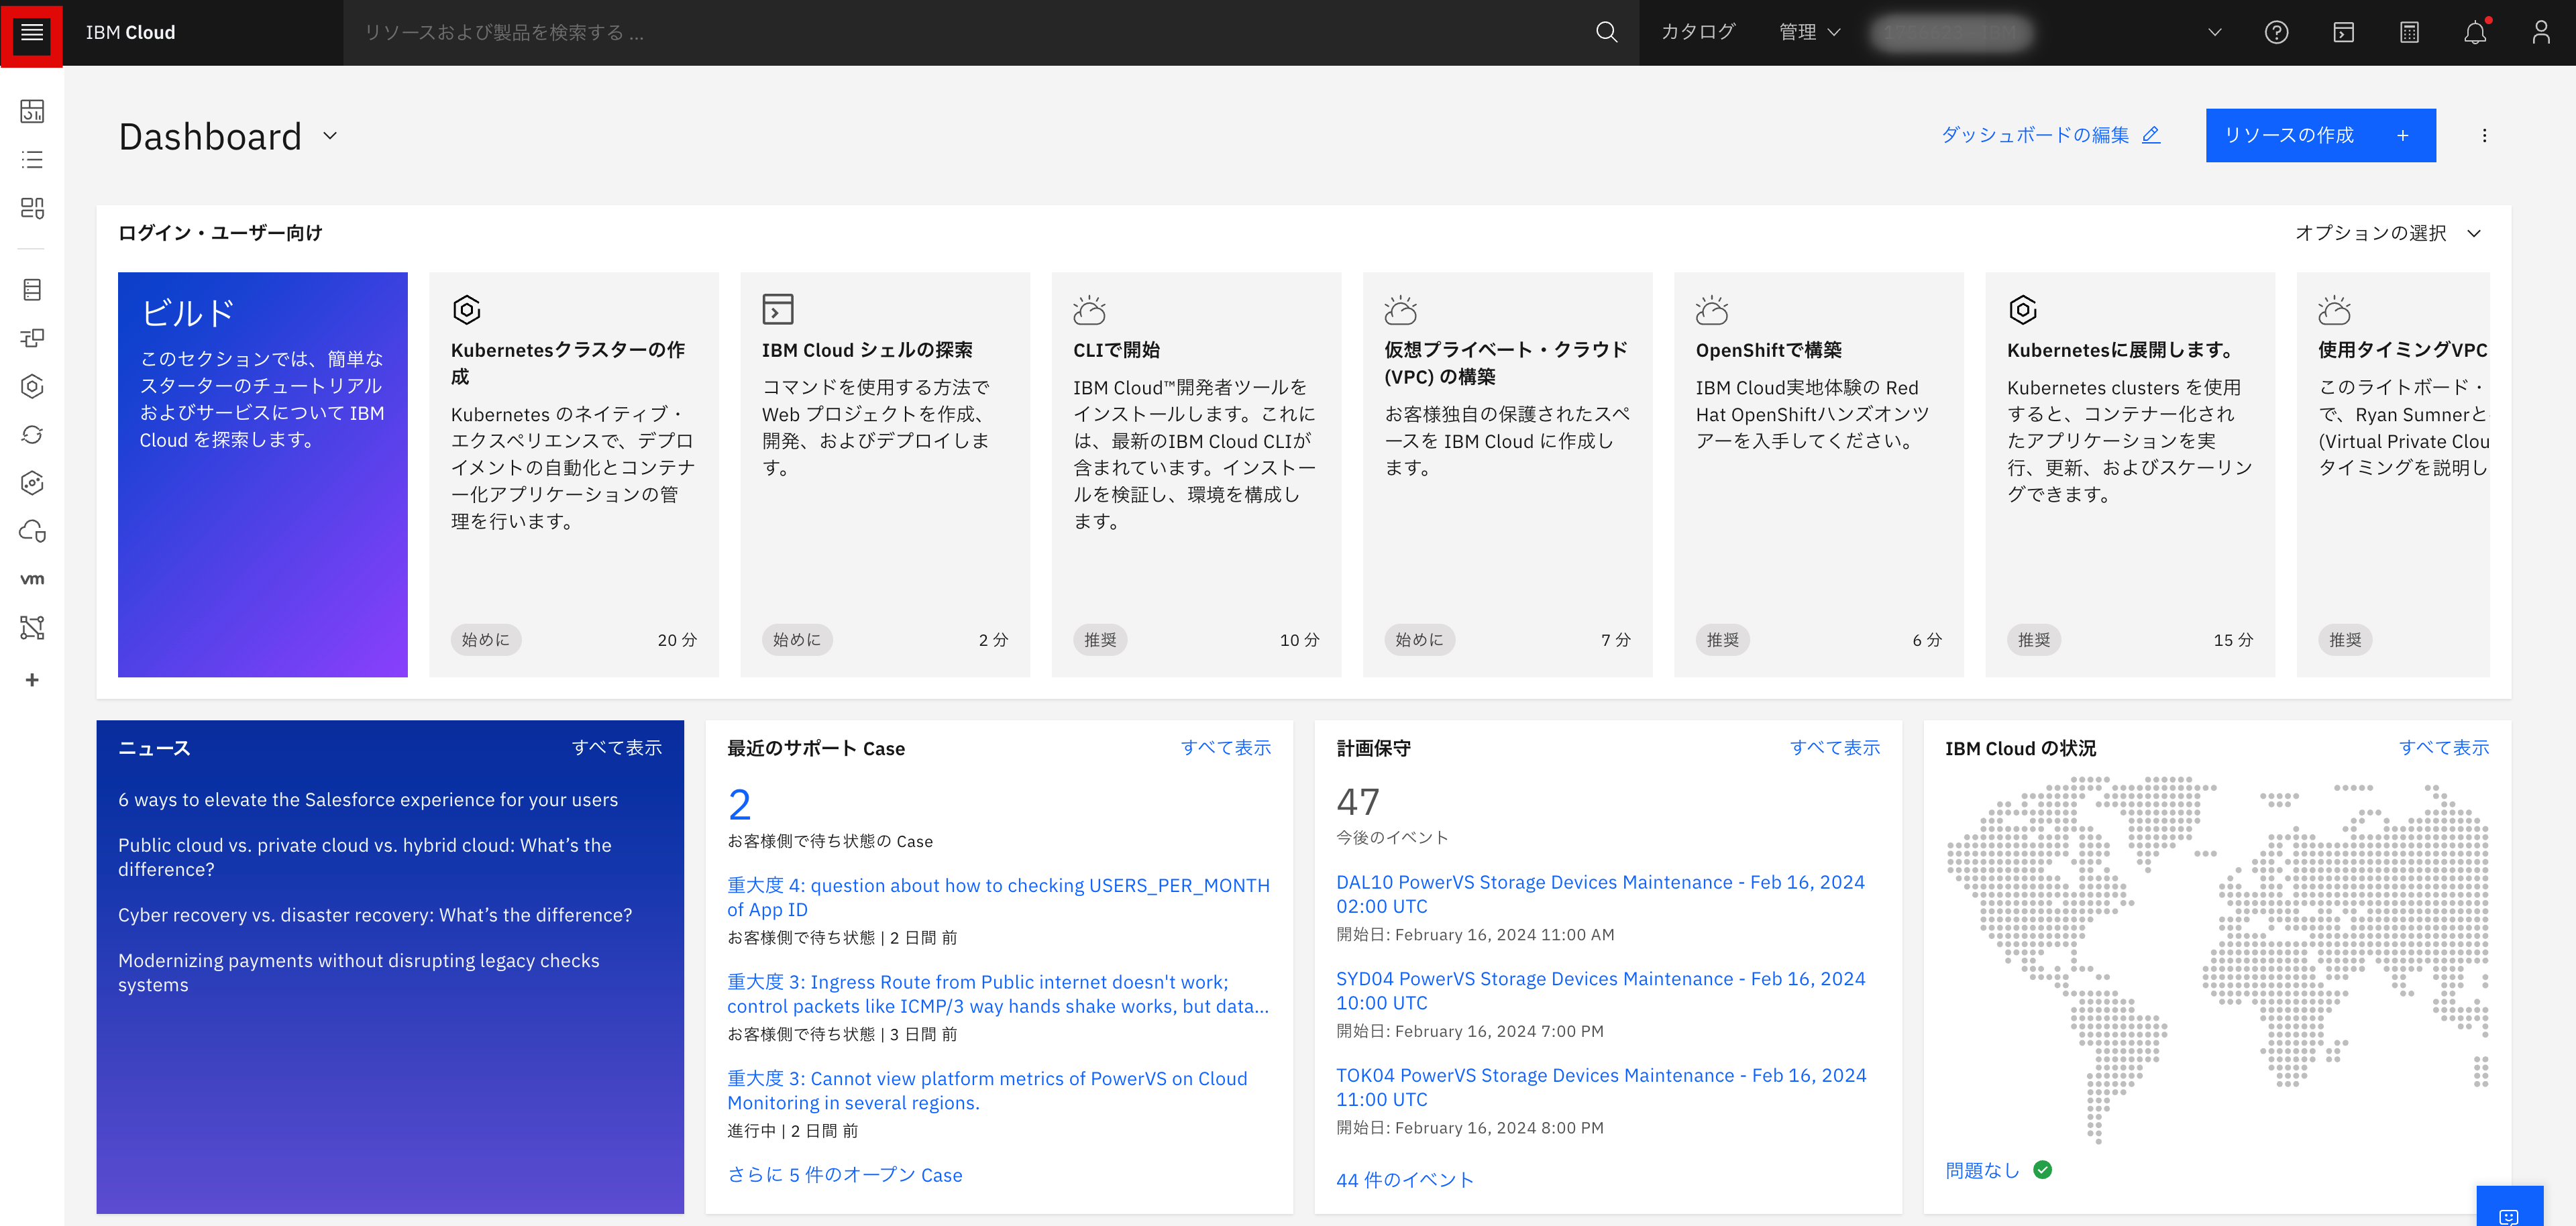Open the help question mark icon
The image size is (2576, 1226).
pos(2277,32)
